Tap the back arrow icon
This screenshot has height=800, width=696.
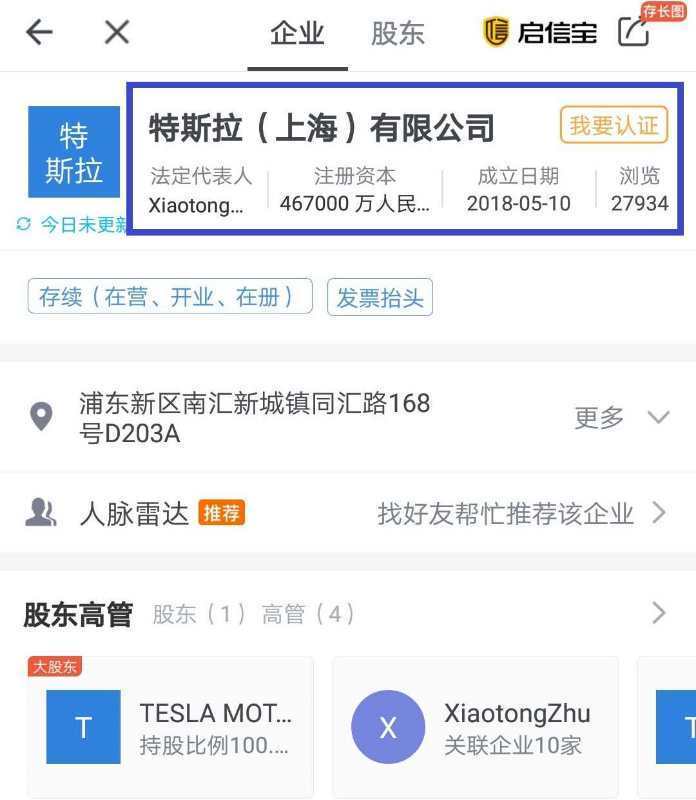(39, 32)
